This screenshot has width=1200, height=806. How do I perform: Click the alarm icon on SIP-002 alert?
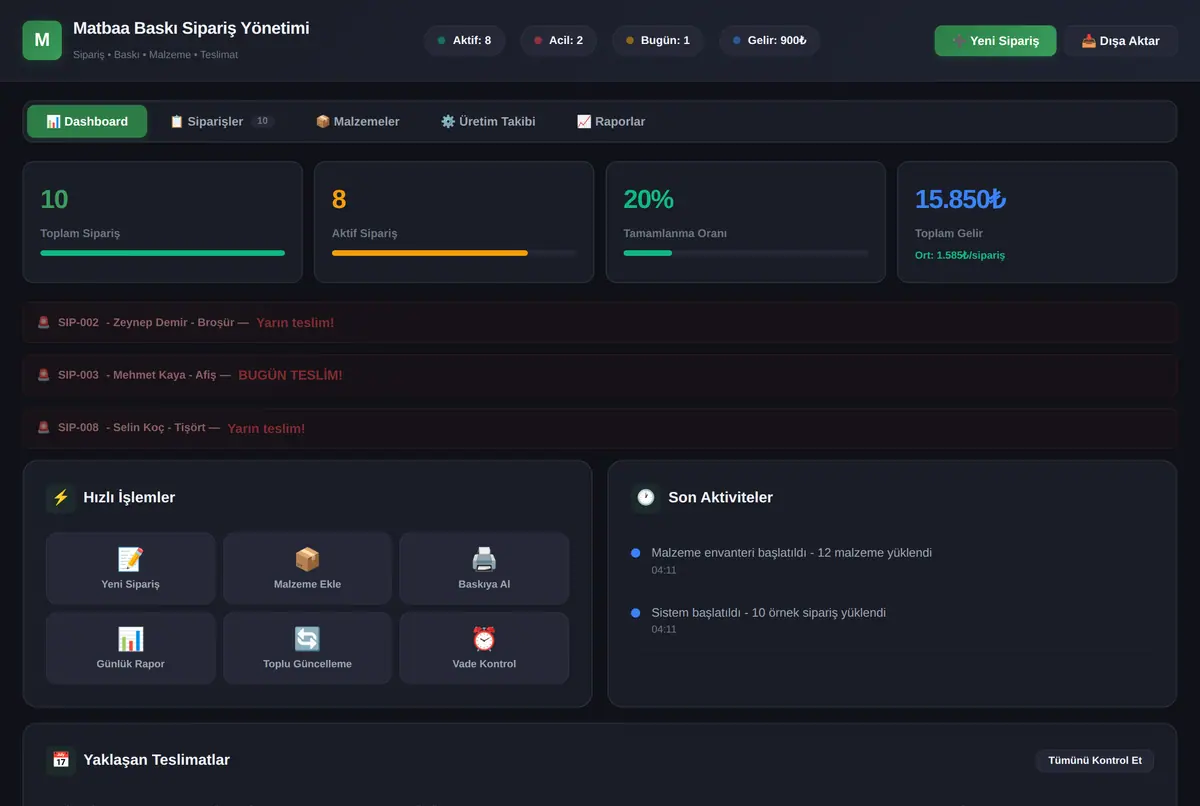coord(44,323)
